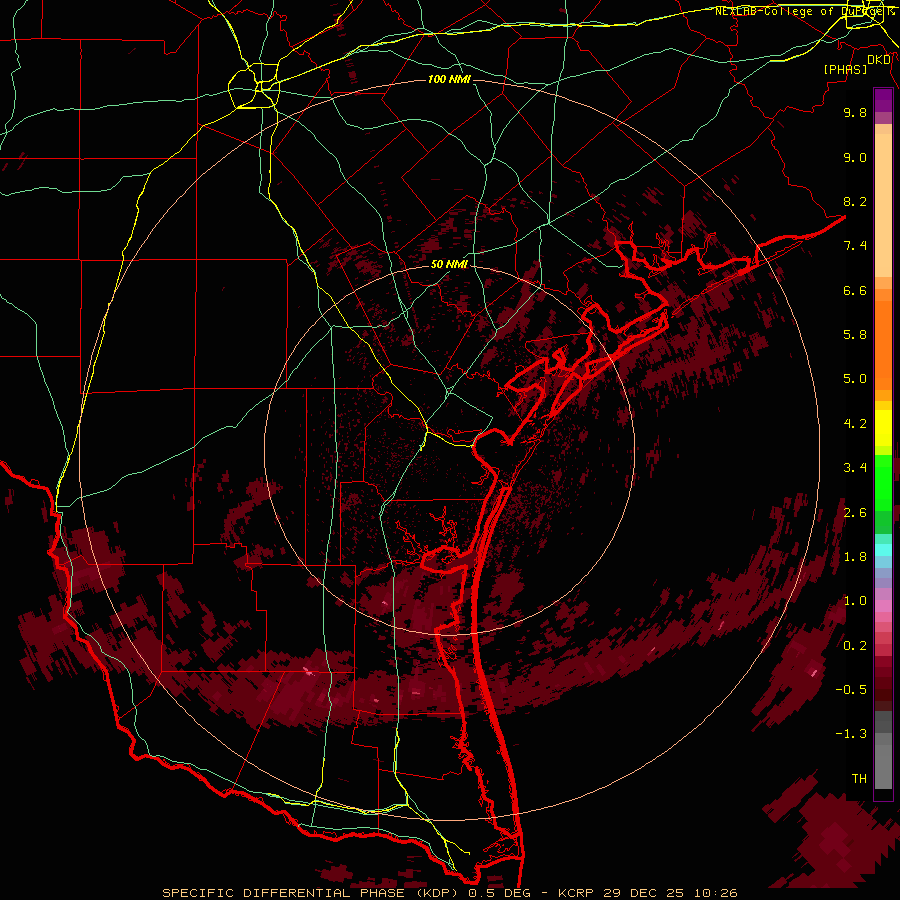Click the 50 NMI range ring label

click(x=449, y=264)
